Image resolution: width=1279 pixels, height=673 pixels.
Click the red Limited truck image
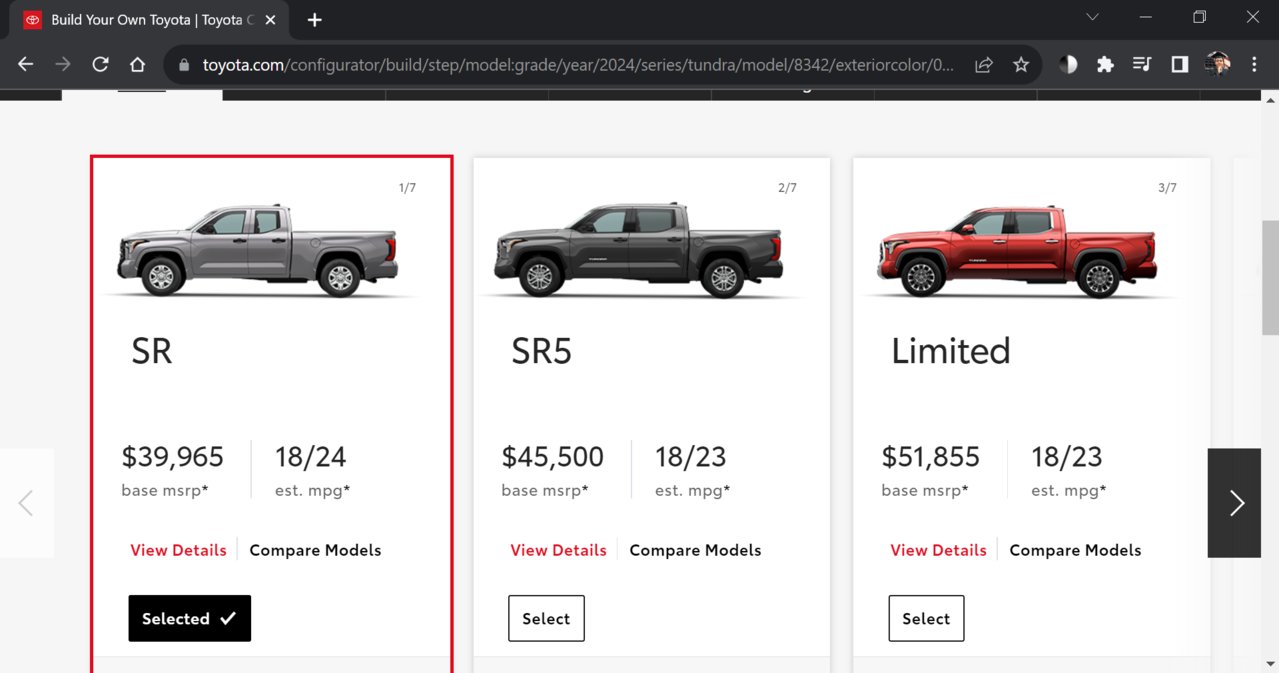tap(1018, 250)
